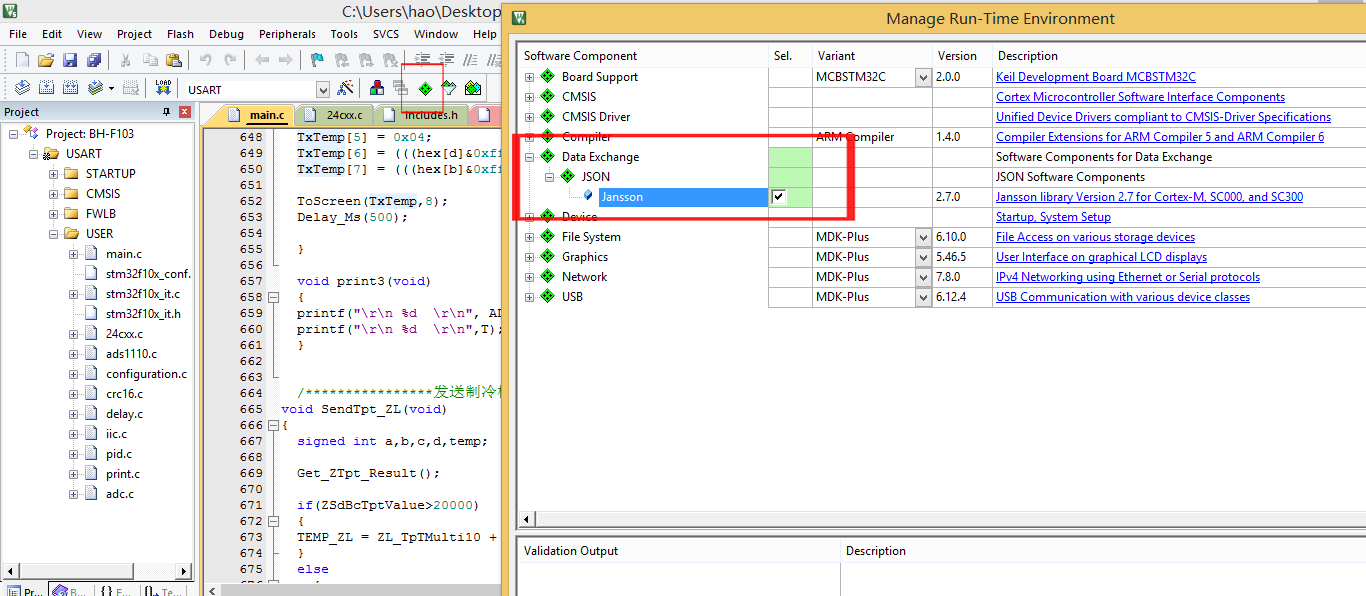Navigate forwards with right arrow icon

click(x=286, y=60)
